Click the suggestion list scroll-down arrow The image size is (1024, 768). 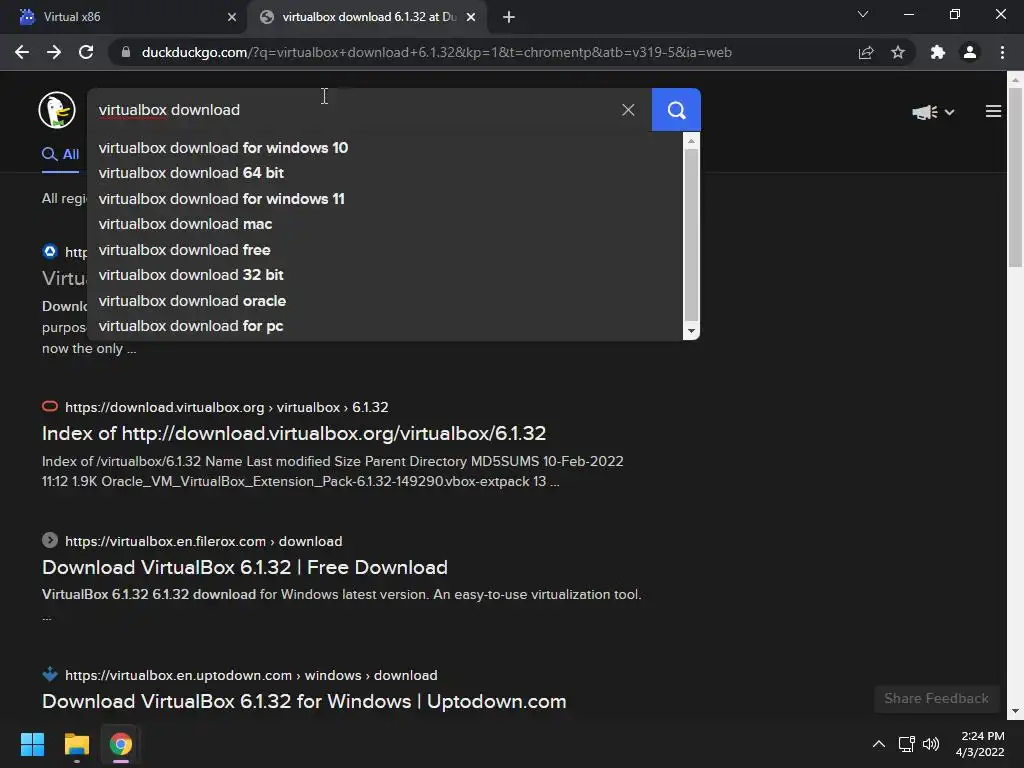pos(691,331)
